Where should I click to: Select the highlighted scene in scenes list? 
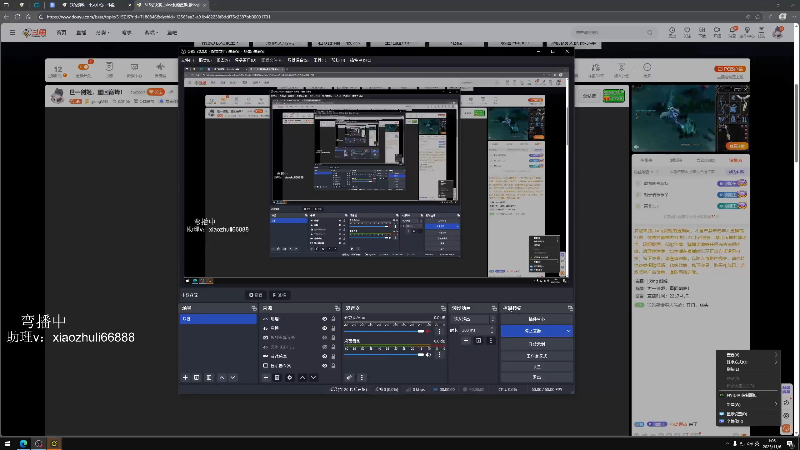tap(217, 319)
